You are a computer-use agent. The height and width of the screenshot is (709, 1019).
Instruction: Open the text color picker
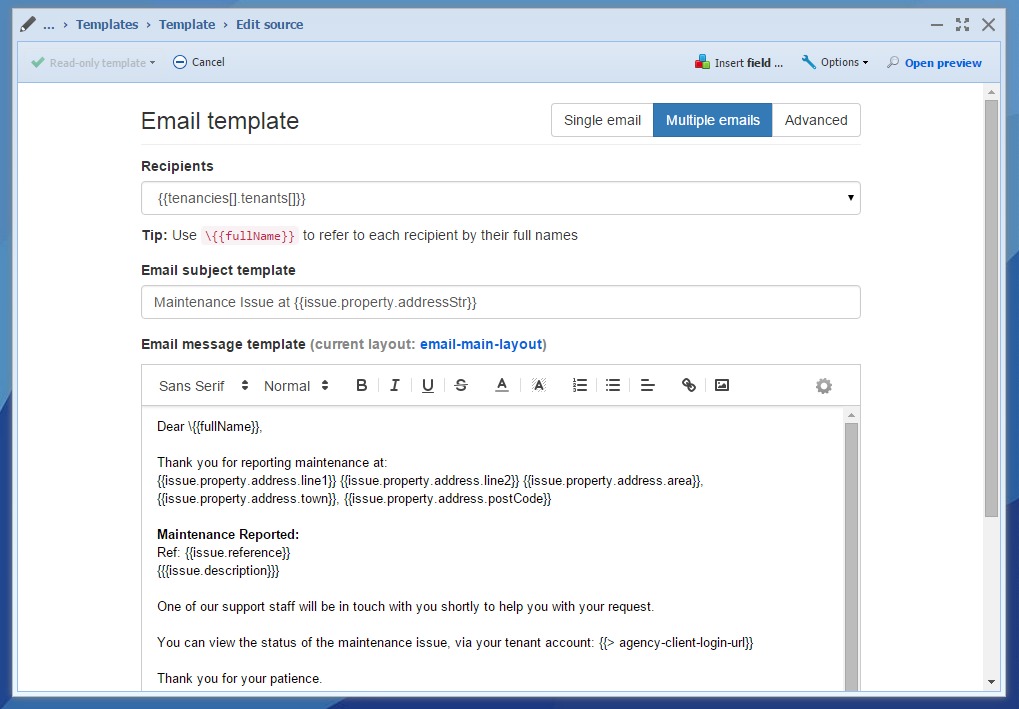point(502,386)
